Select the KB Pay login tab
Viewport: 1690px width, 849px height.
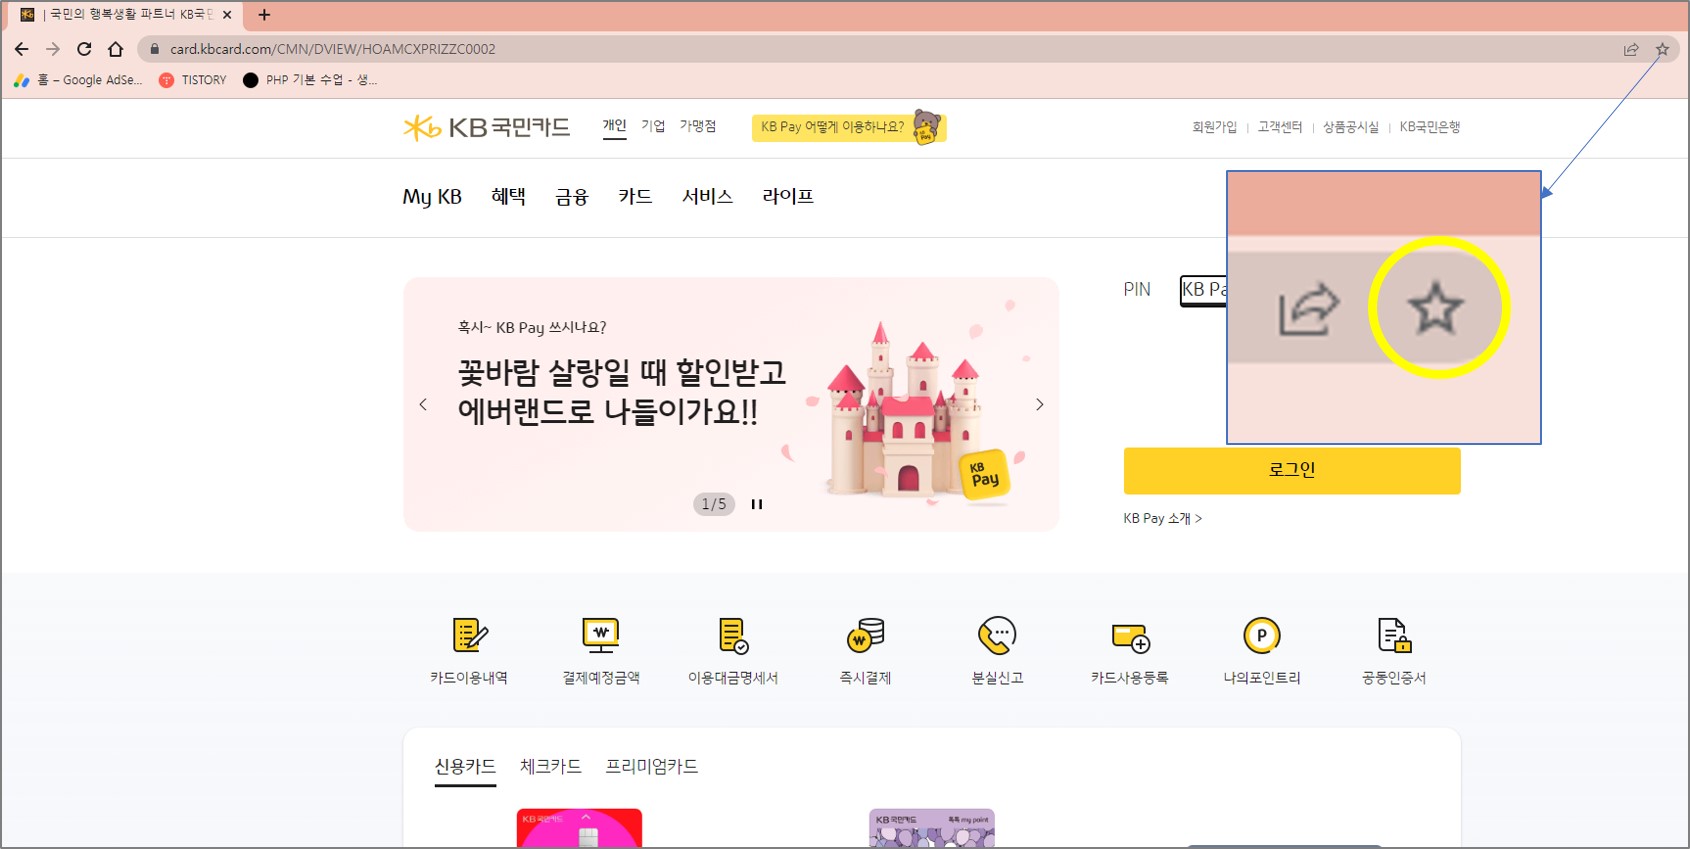tap(1203, 290)
